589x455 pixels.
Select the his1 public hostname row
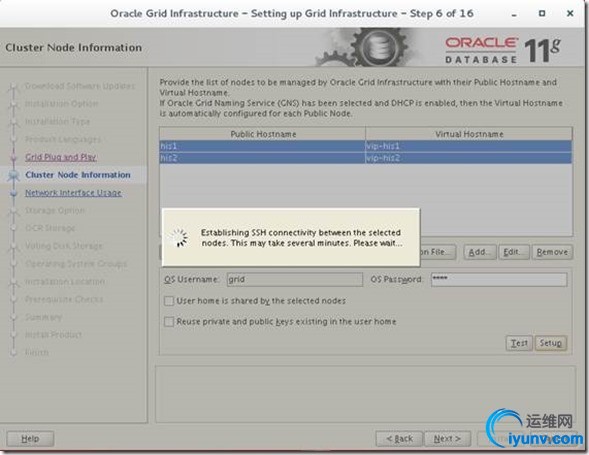click(262, 146)
